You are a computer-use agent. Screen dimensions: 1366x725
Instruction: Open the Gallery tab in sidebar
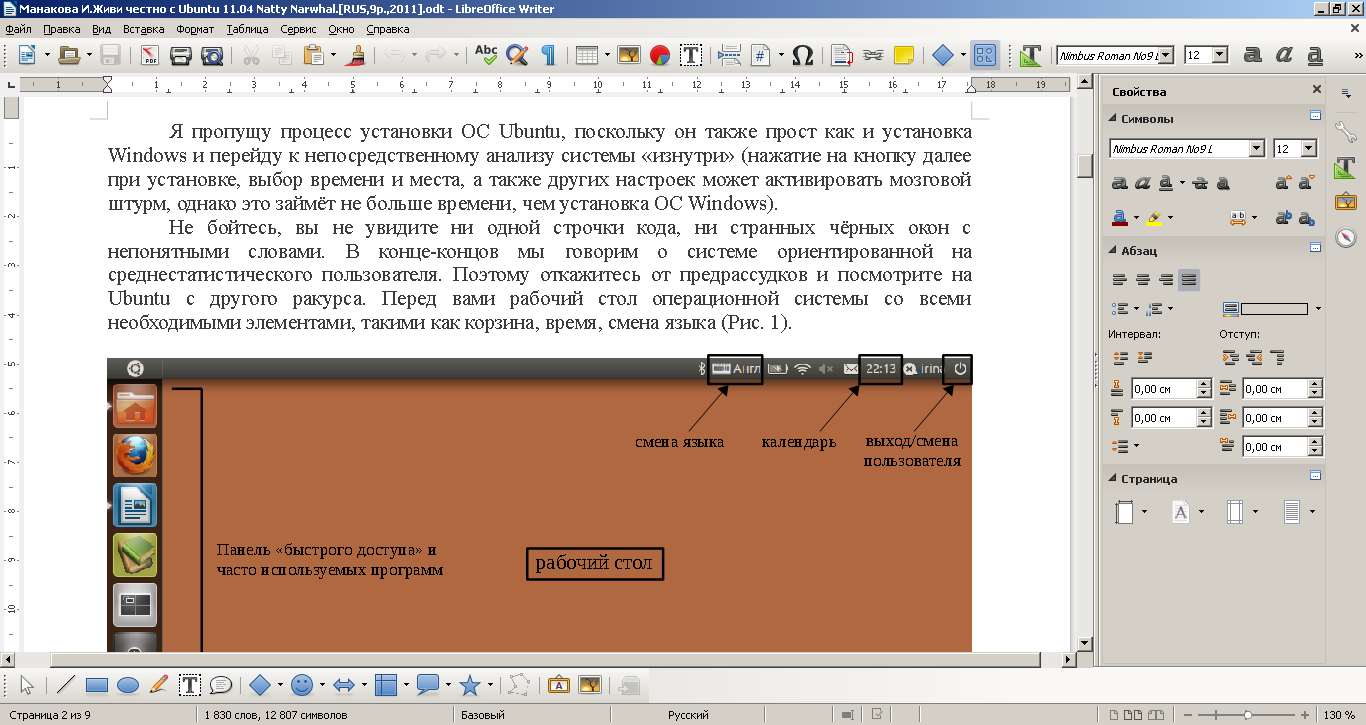[1345, 201]
